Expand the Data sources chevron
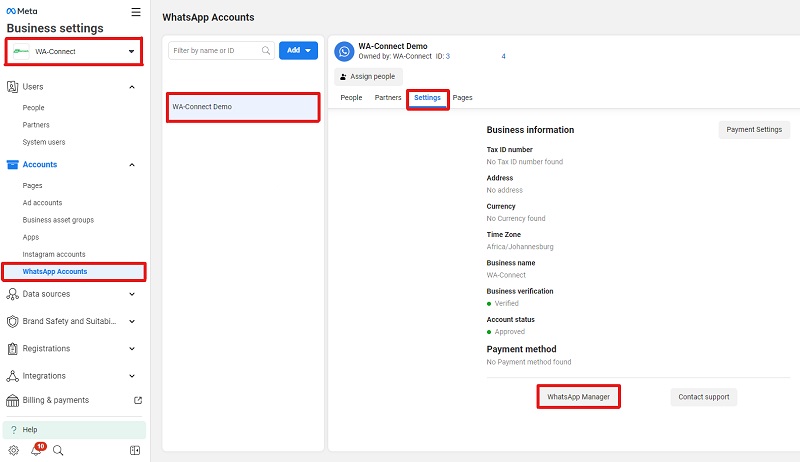Viewport: 800px width, 462px height. pos(132,294)
